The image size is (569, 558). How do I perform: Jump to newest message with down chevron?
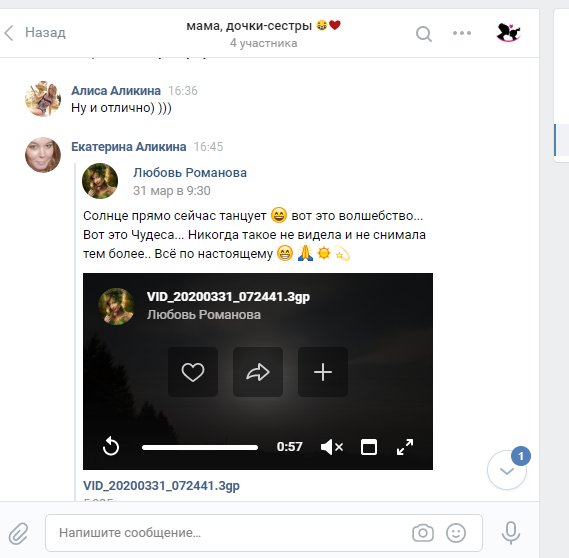[x=507, y=471]
